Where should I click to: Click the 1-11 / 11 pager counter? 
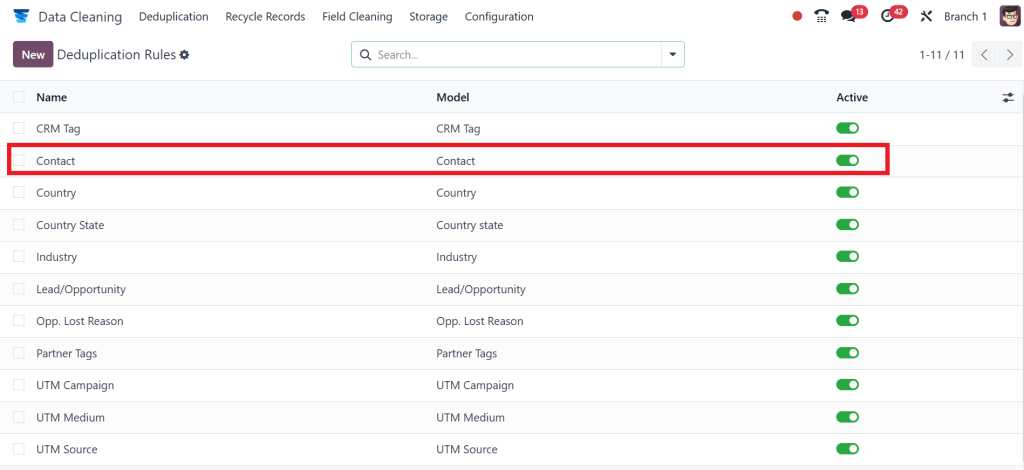(942, 55)
